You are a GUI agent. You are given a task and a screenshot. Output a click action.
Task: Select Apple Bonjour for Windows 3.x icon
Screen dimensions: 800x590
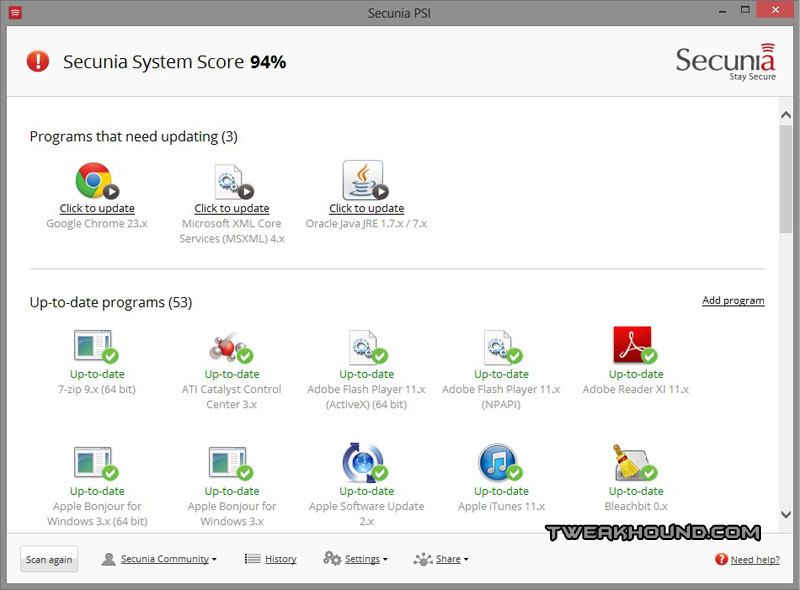tap(231, 463)
